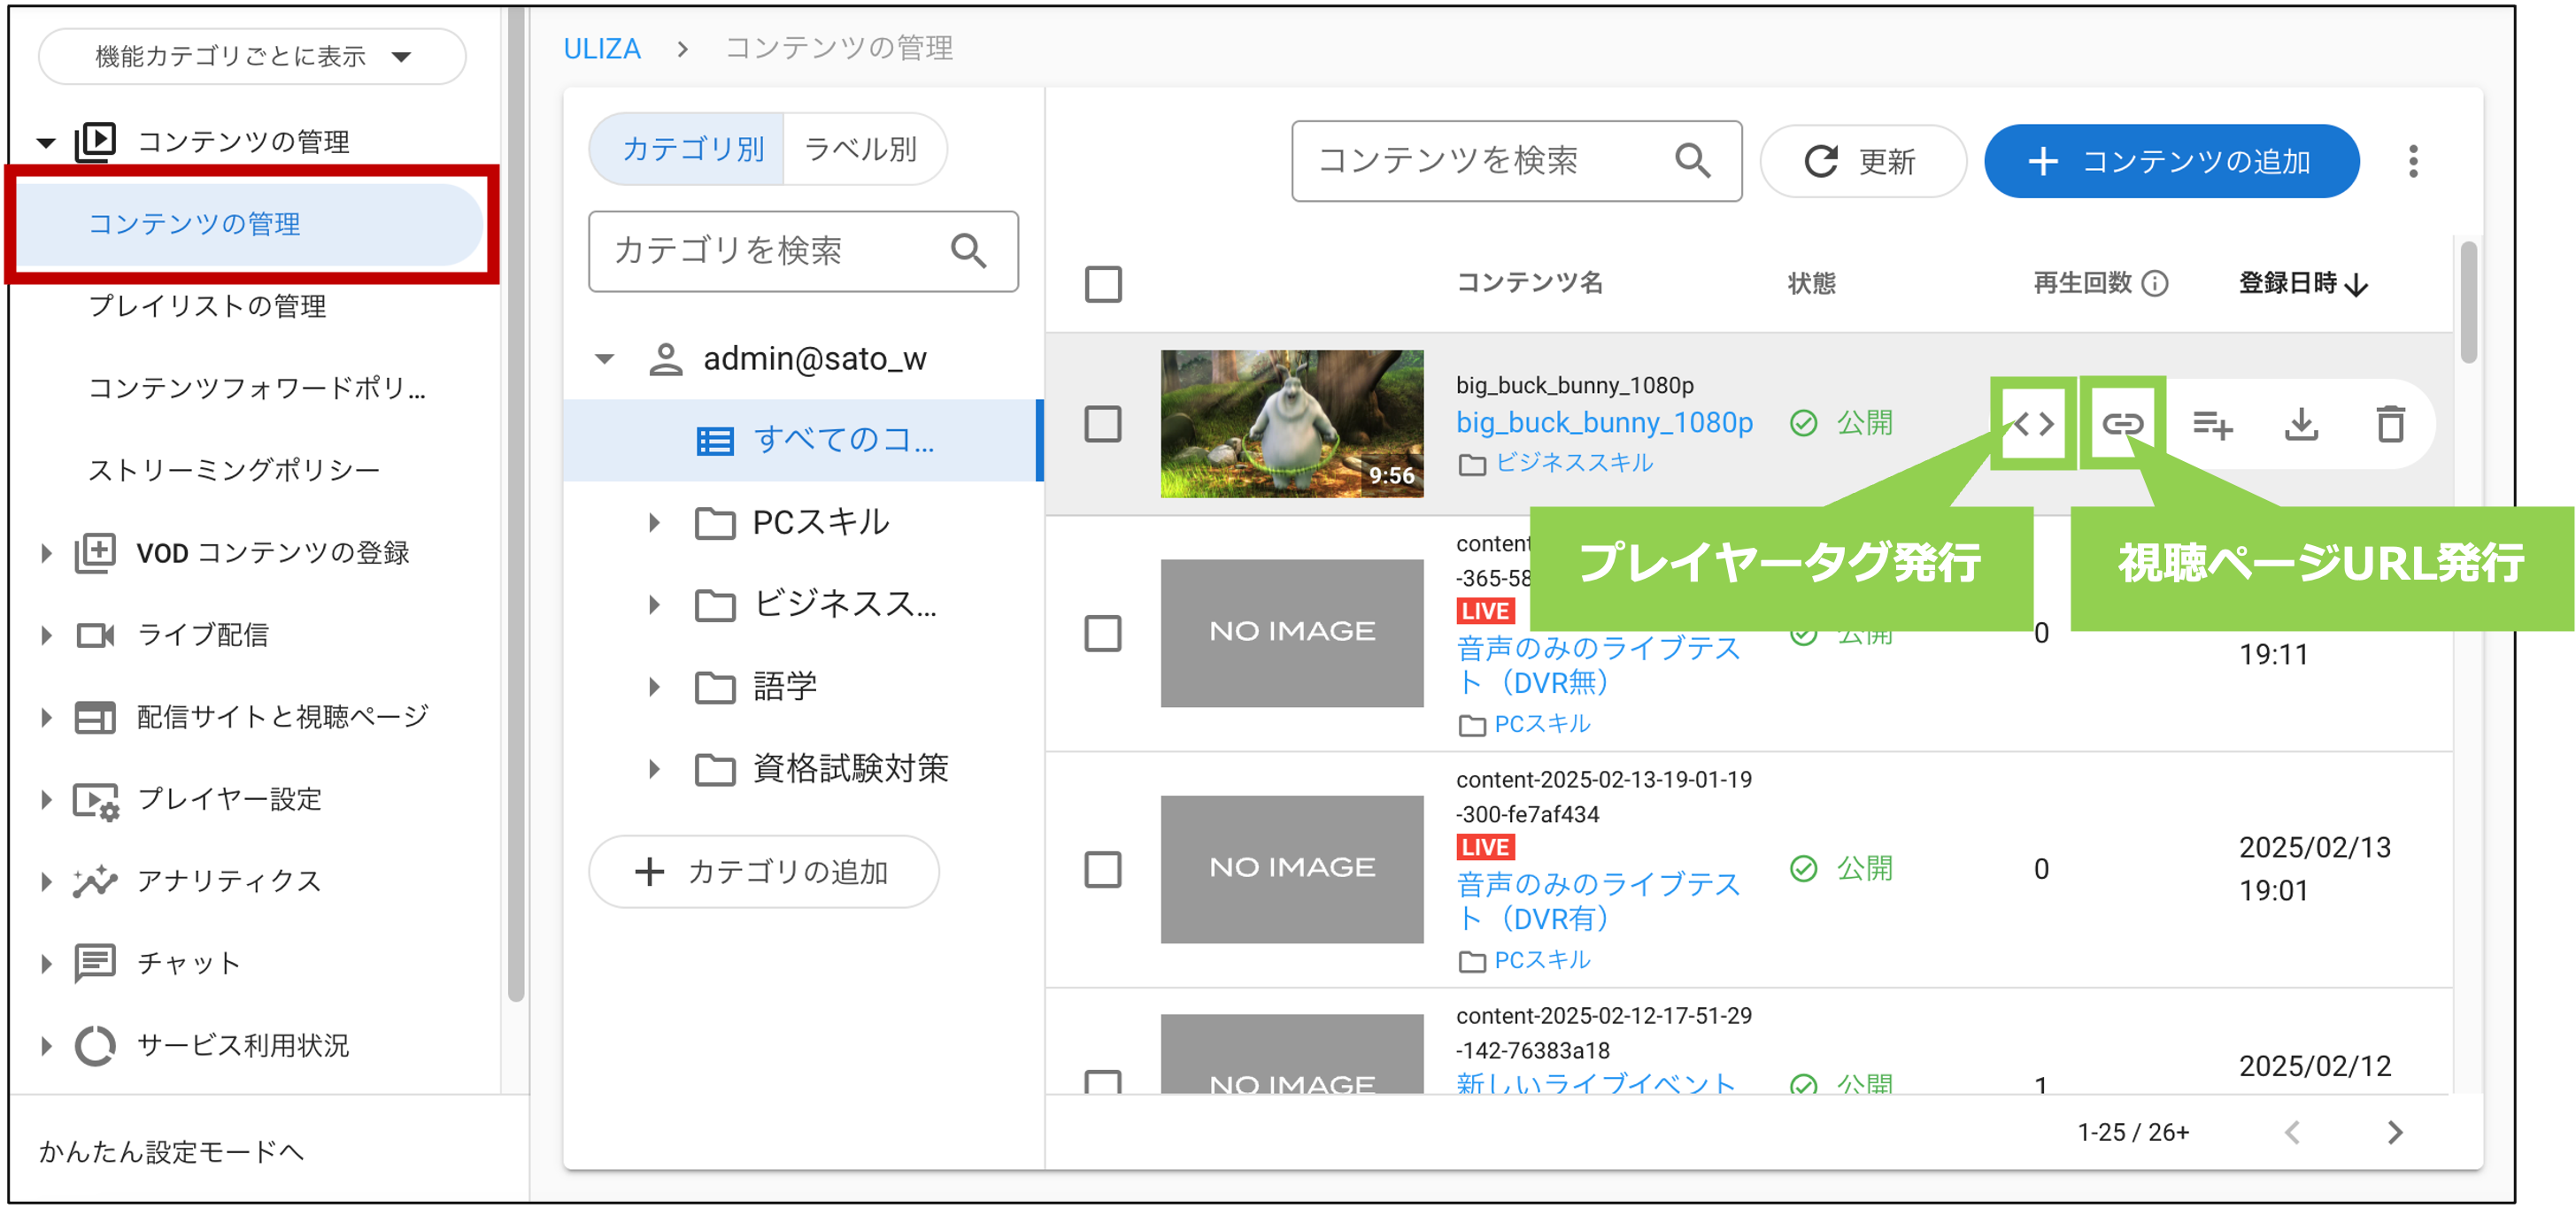Click 語学 folder icon in category tree
The width and height of the screenshot is (2576, 1208).
[715, 688]
